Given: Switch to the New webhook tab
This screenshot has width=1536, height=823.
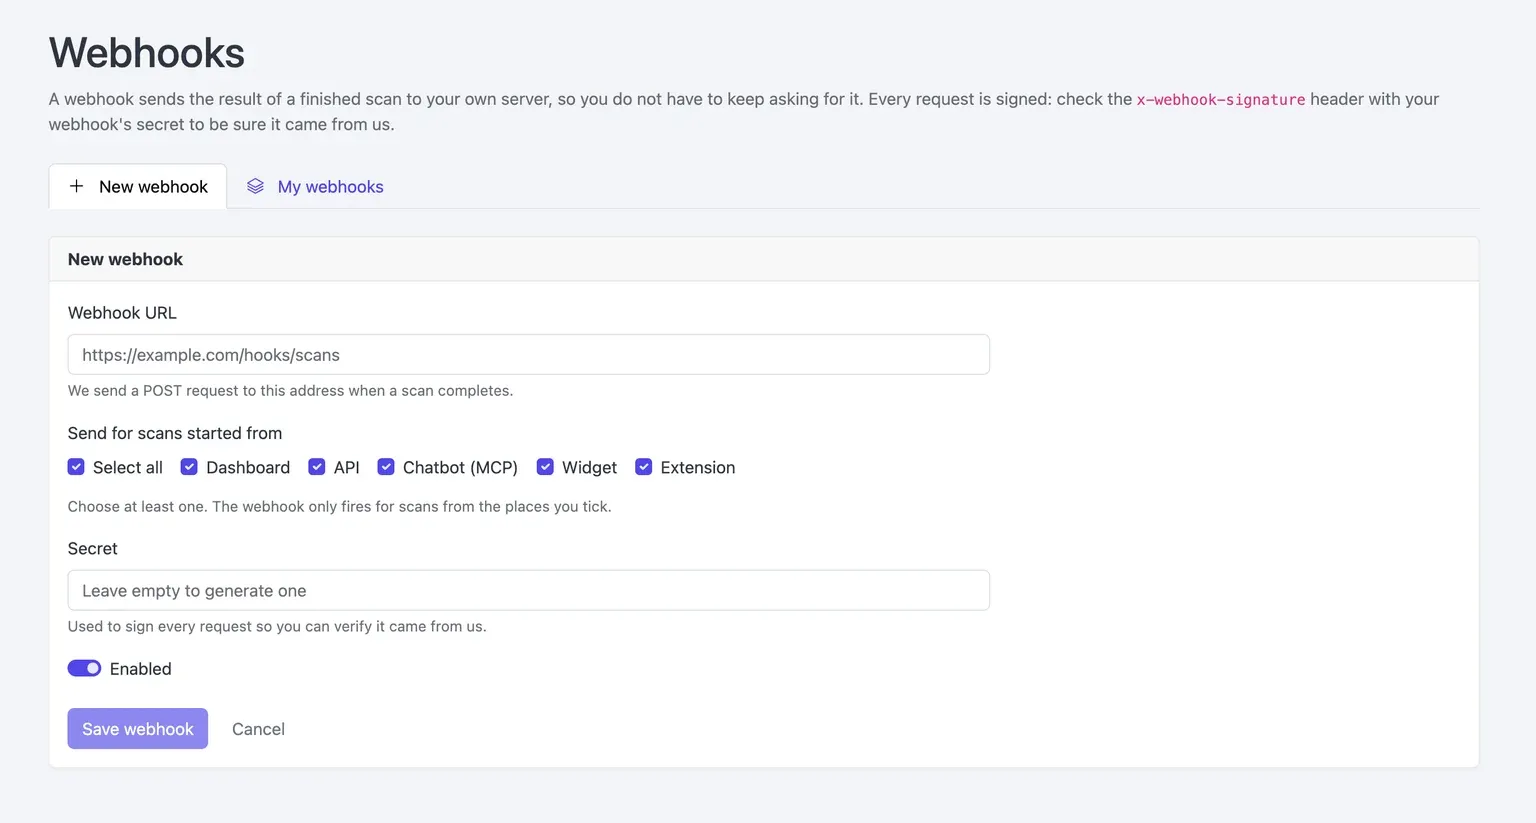Looking at the screenshot, I should 138,186.
